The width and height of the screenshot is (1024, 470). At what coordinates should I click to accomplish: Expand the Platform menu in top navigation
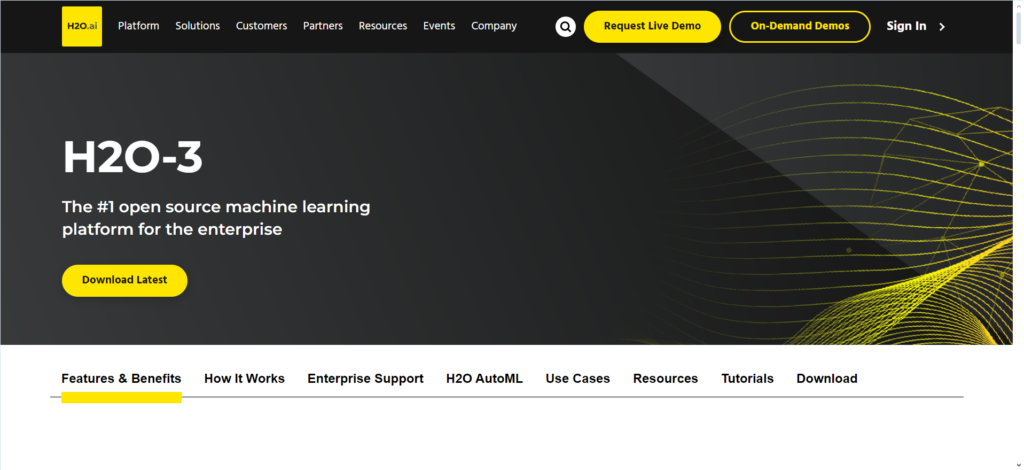coord(138,26)
